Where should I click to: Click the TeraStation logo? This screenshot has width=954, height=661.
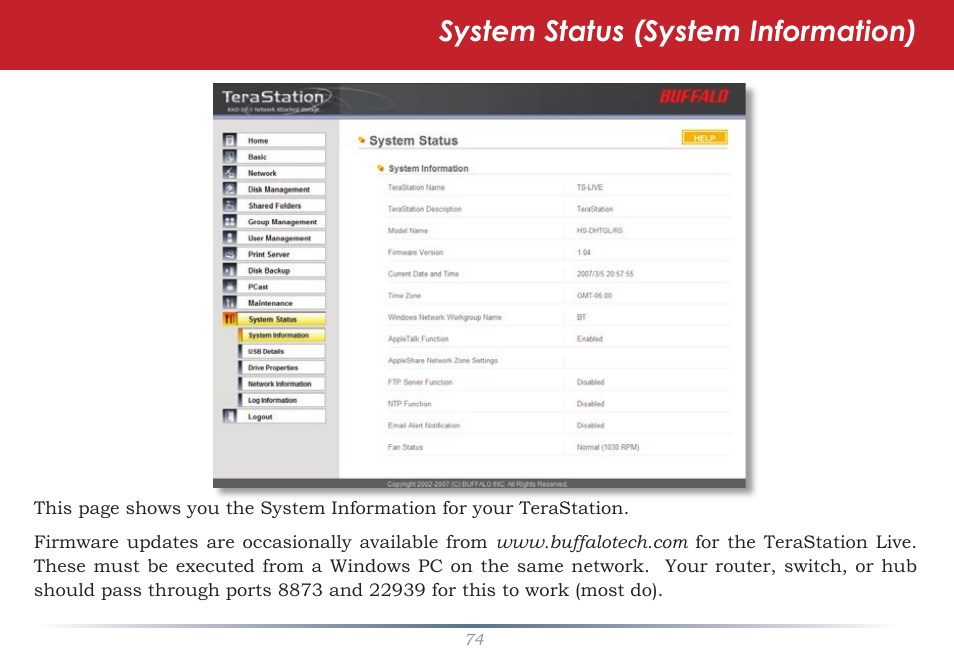pos(276,100)
